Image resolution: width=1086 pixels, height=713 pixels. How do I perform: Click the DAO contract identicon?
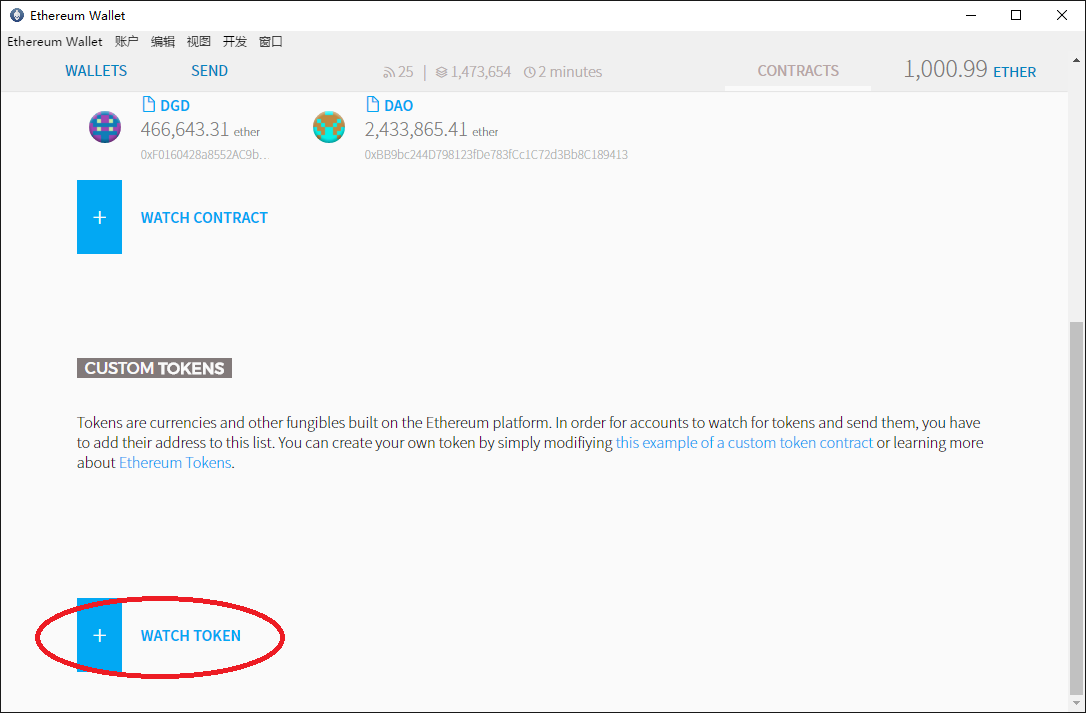pyautogui.click(x=329, y=127)
